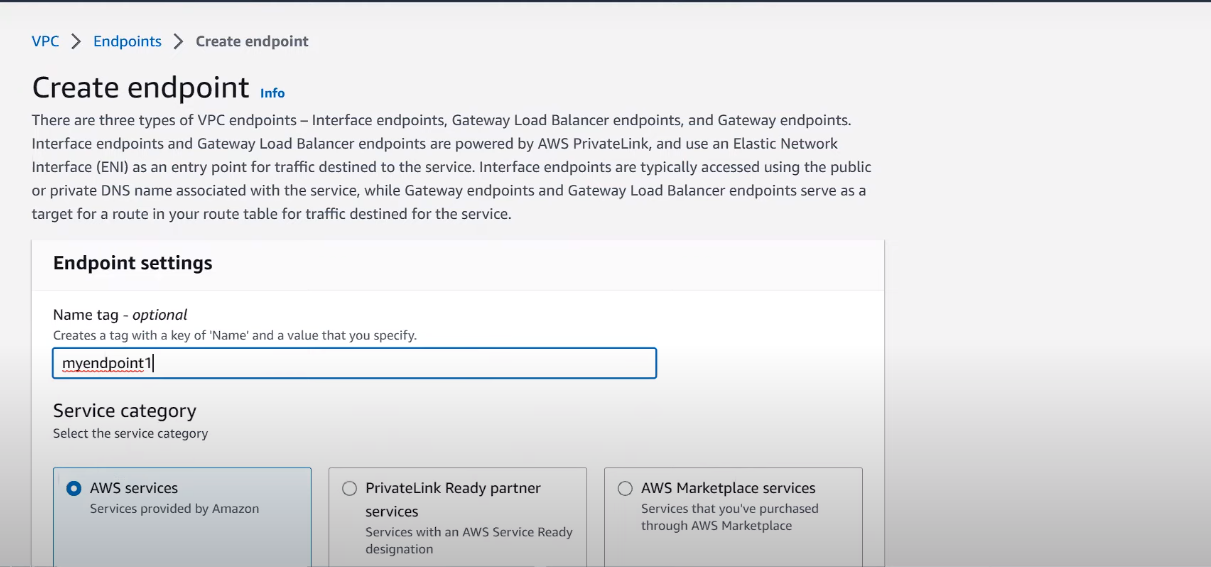Click the 'Services with an AWS Service Ready designation' text
This screenshot has height=567, width=1211.
[469, 540]
